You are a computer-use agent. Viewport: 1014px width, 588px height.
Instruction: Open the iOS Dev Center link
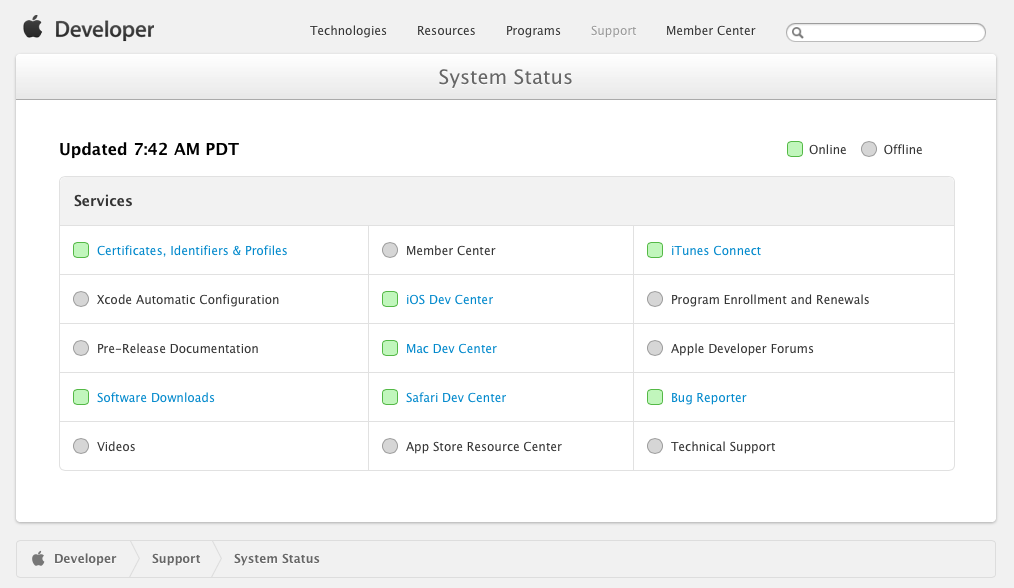click(449, 299)
